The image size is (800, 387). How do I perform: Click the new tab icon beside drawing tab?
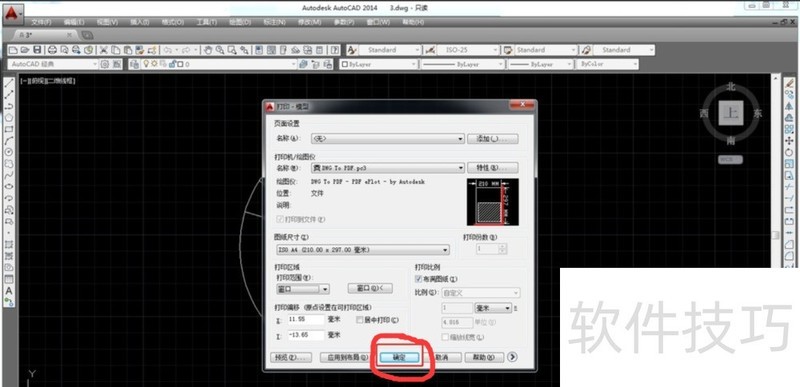(x=87, y=35)
